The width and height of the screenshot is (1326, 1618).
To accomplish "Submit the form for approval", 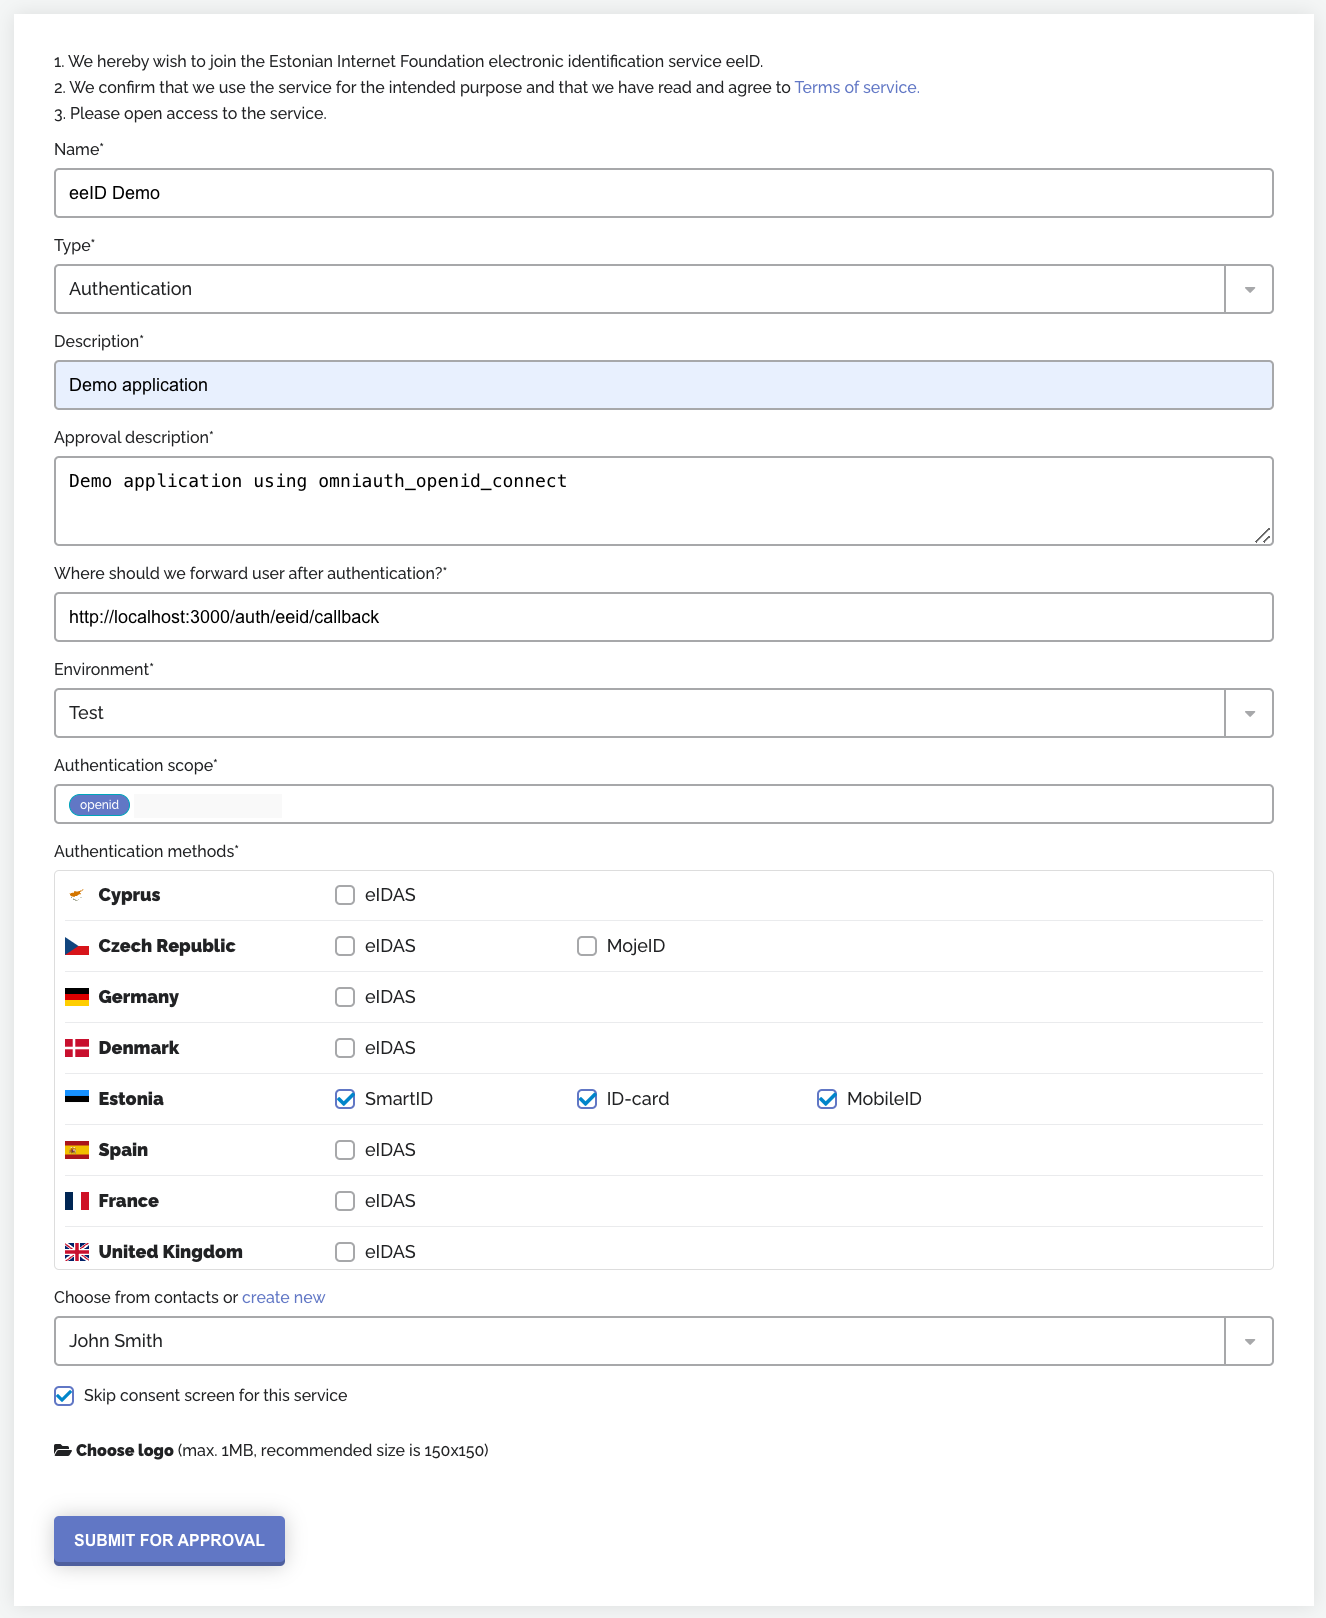I will click(x=169, y=1540).
